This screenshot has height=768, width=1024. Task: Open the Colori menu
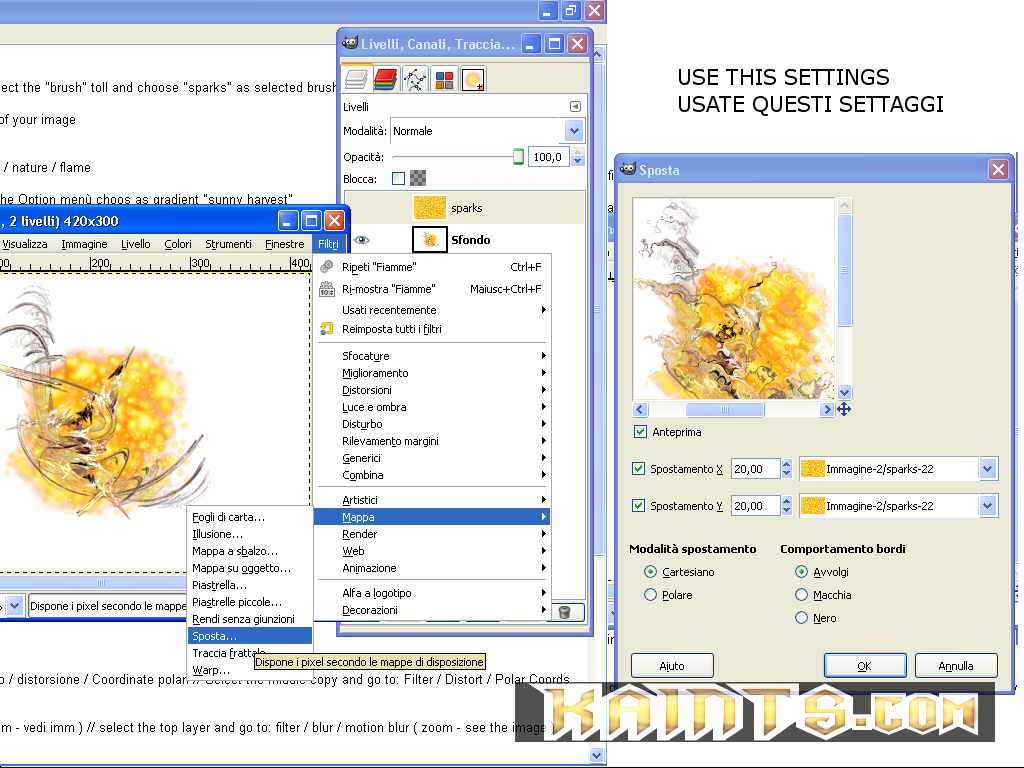pos(178,244)
